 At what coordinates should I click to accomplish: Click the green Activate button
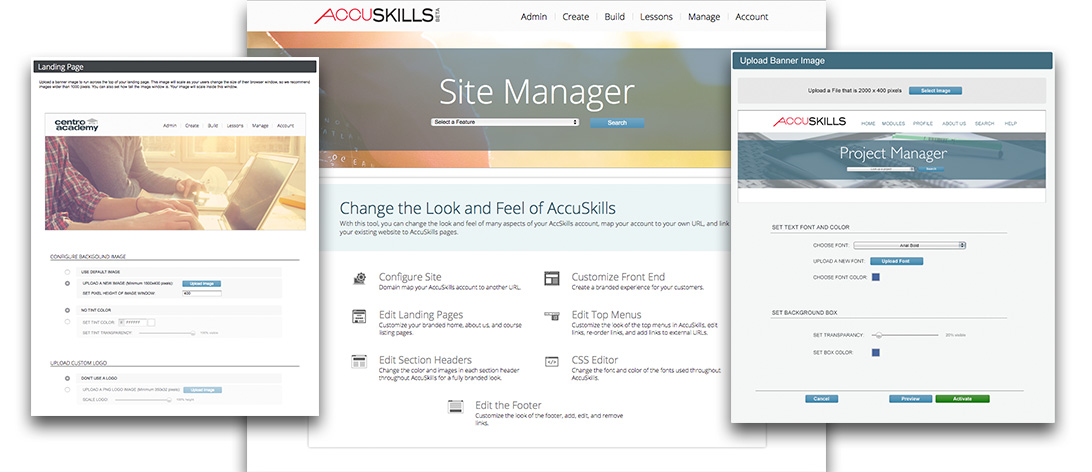click(x=962, y=398)
